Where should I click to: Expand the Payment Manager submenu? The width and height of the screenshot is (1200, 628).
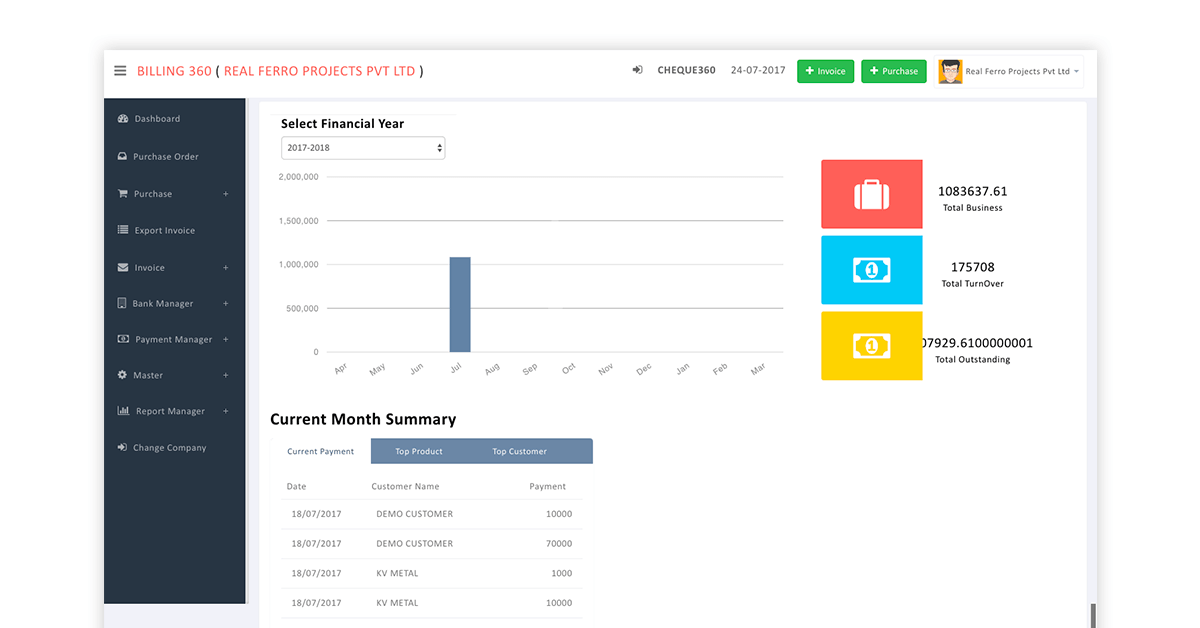[226, 340]
